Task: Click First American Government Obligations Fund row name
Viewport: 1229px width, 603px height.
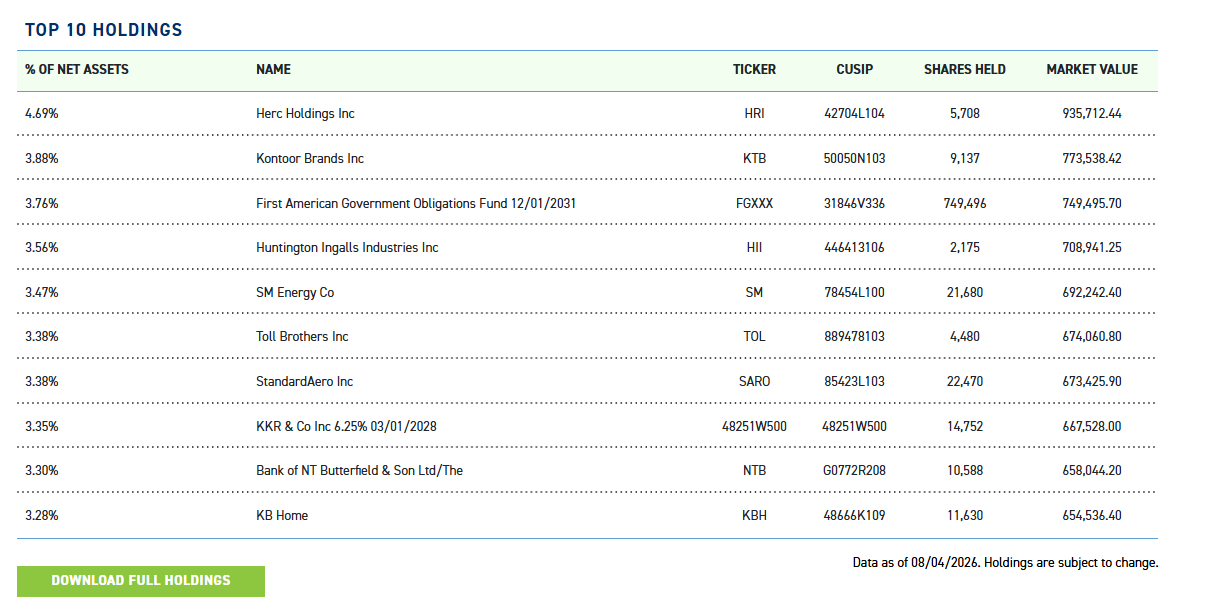Action: [416, 203]
